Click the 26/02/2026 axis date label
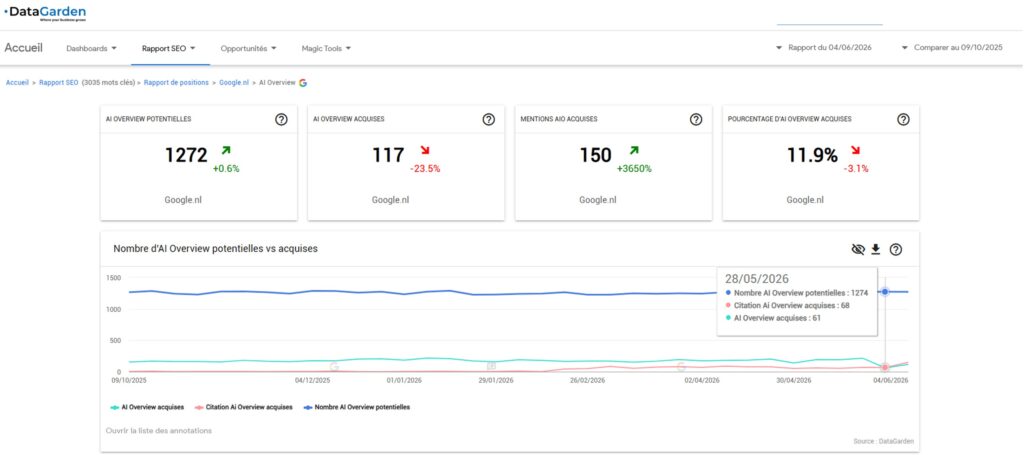This screenshot has width=1024, height=455. tap(587, 380)
